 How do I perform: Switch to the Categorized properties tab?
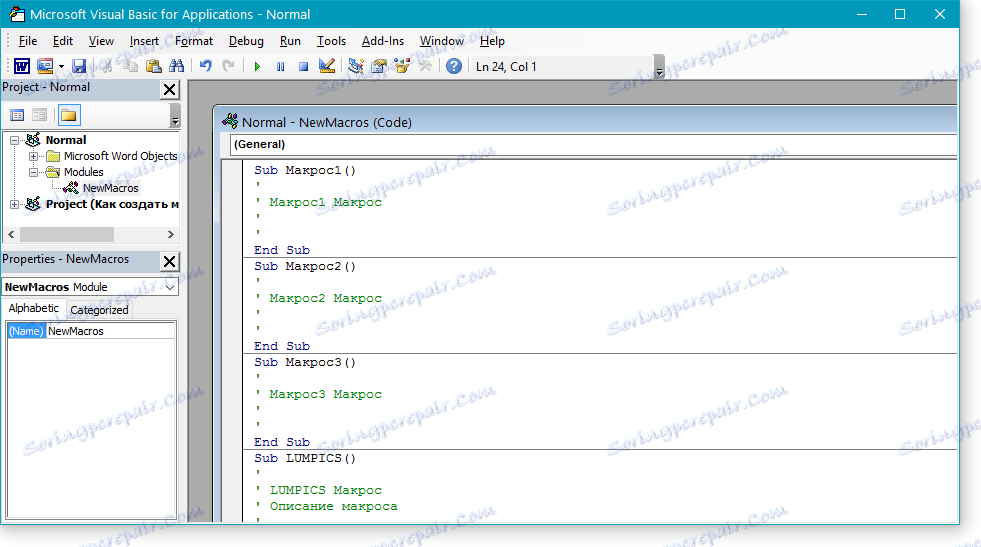[x=99, y=310]
